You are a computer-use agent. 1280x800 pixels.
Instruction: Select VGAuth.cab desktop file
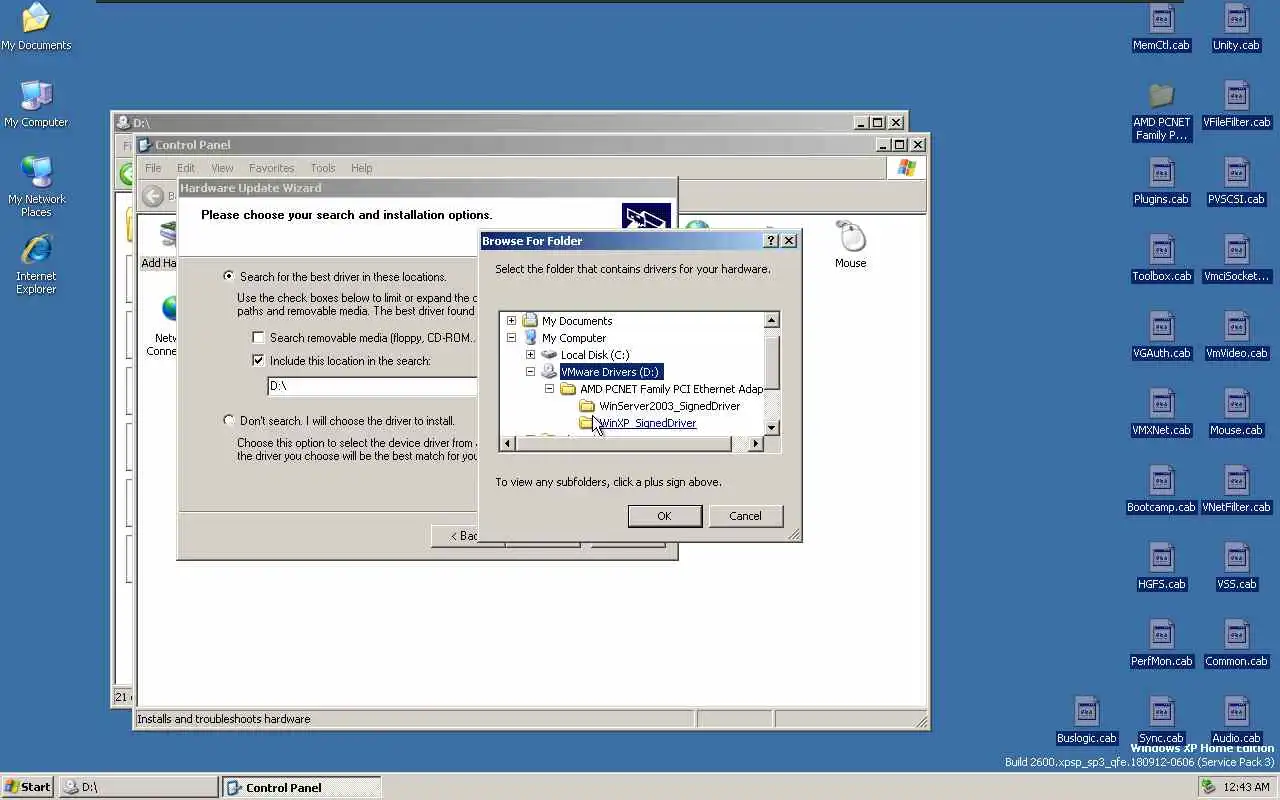point(1161,335)
